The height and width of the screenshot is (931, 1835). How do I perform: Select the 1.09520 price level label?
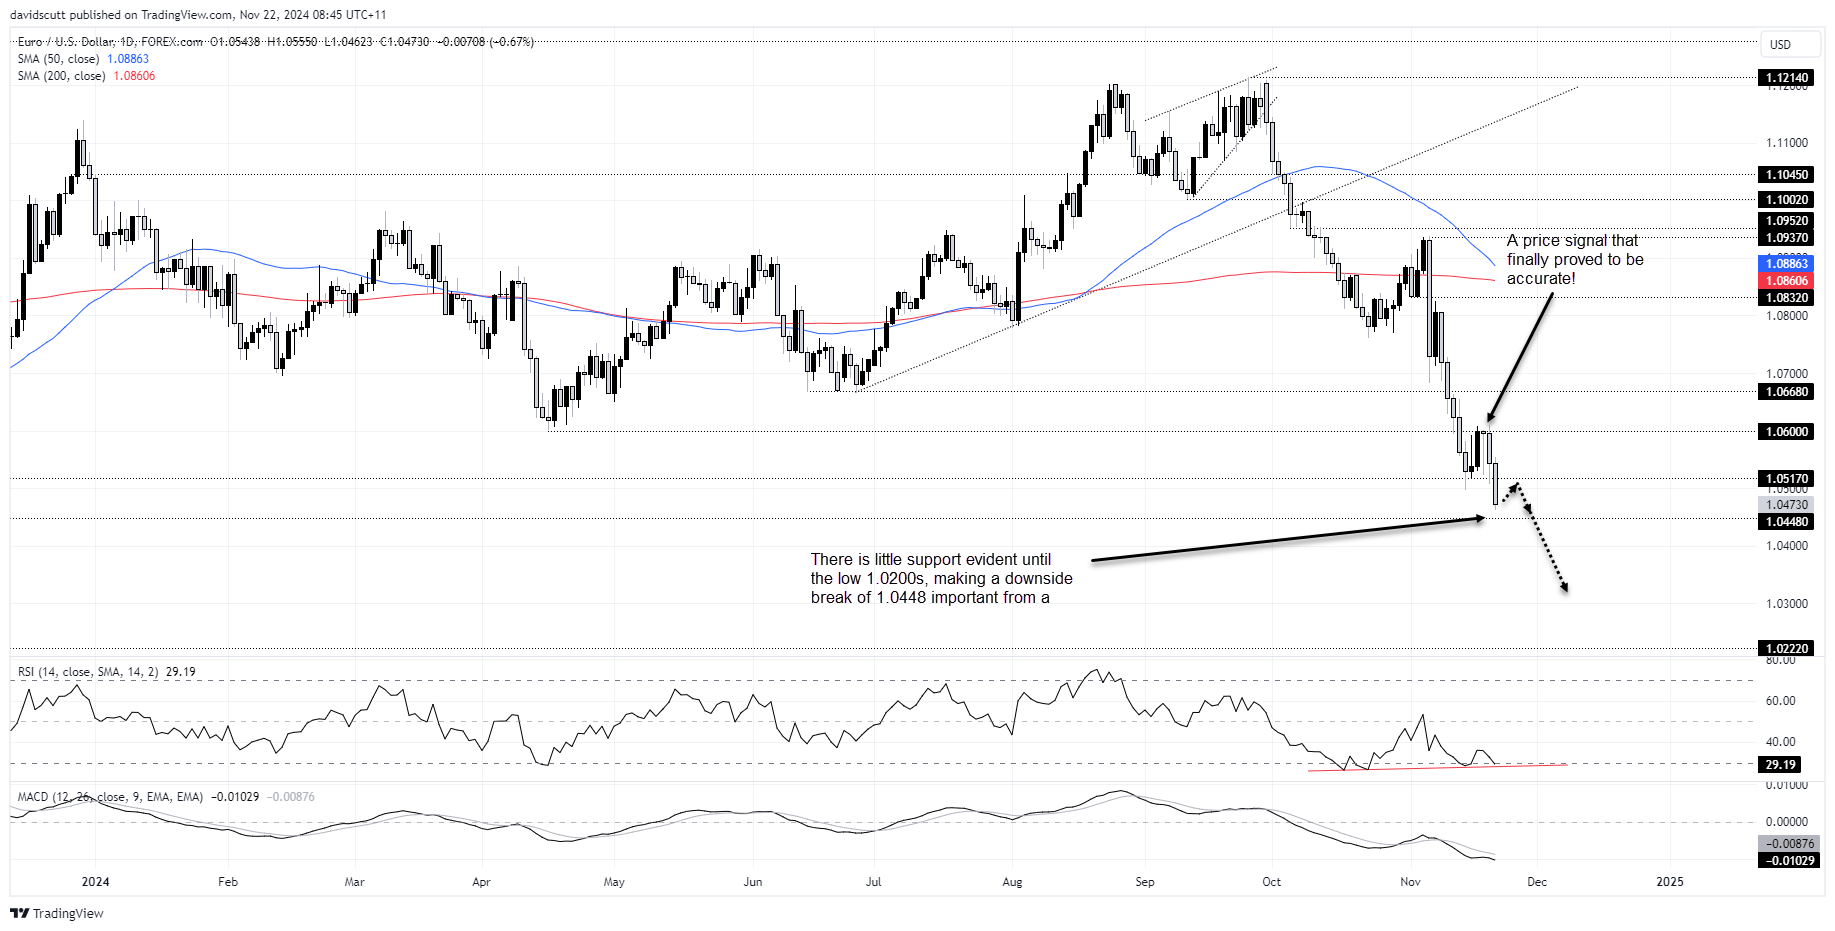coord(1787,222)
